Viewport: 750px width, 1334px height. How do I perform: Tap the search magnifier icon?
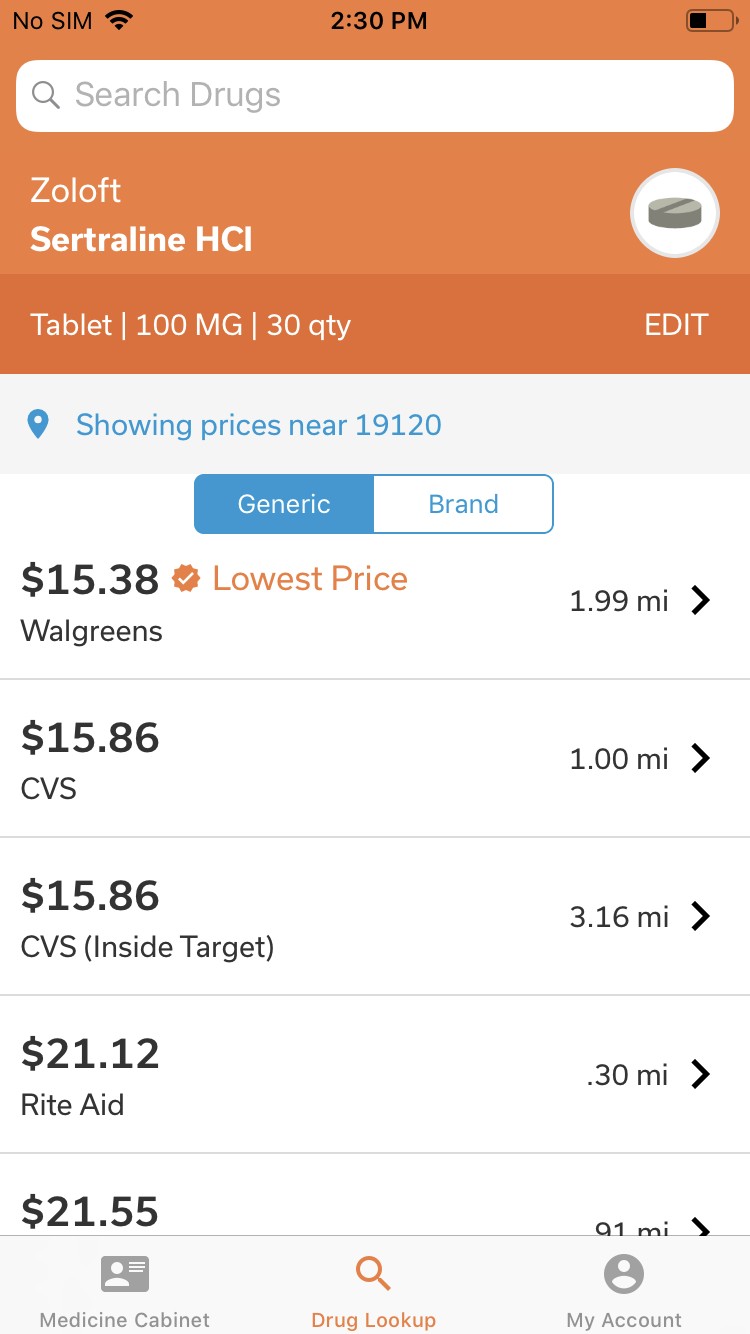click(46, 95)
